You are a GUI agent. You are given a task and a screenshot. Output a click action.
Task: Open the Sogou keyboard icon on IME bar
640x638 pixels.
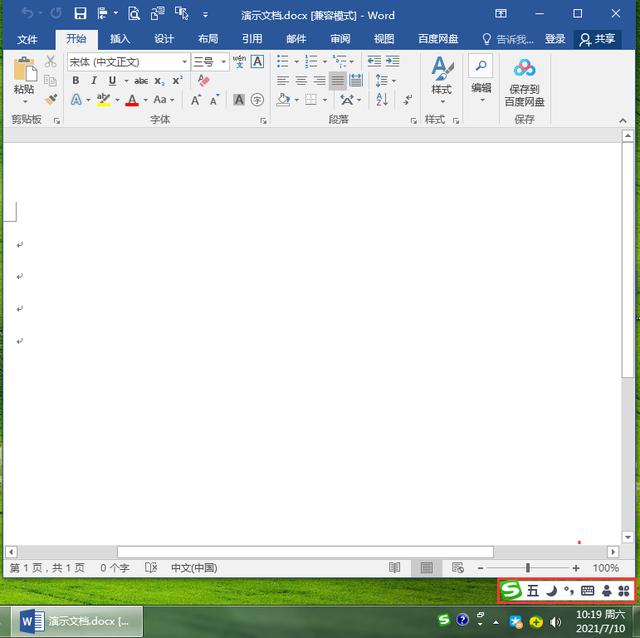(x=588, y=591)
